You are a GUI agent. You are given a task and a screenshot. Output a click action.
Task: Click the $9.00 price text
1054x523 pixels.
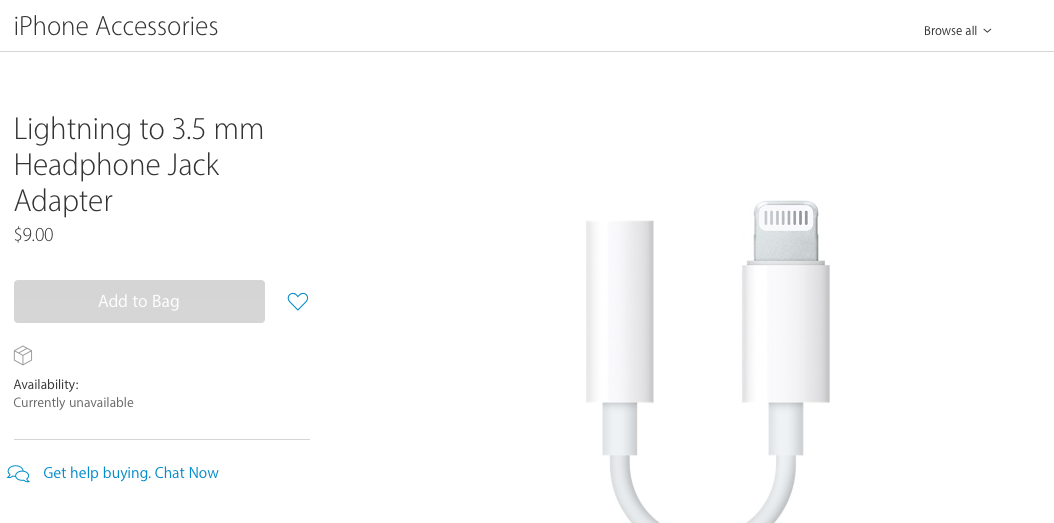pyautogui.click(x=34, y=235)
